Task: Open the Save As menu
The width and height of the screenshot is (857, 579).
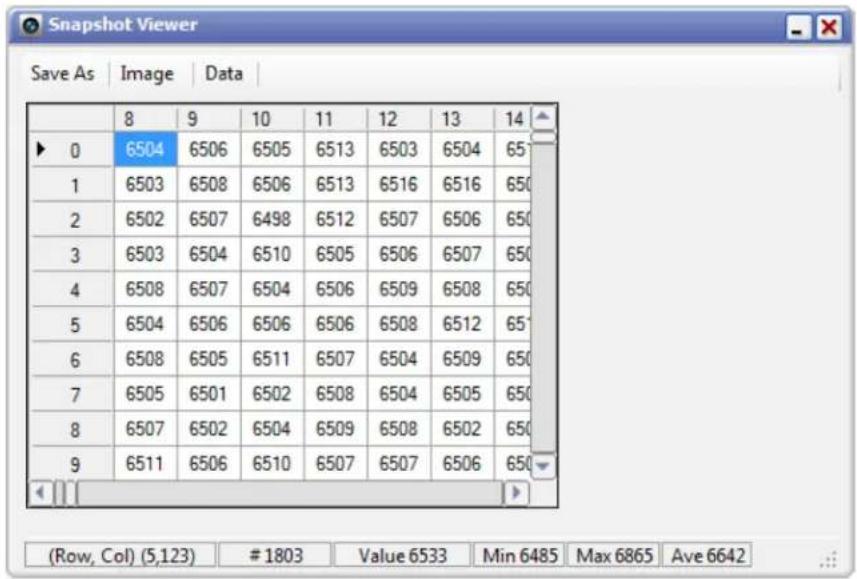Action: 62,73
